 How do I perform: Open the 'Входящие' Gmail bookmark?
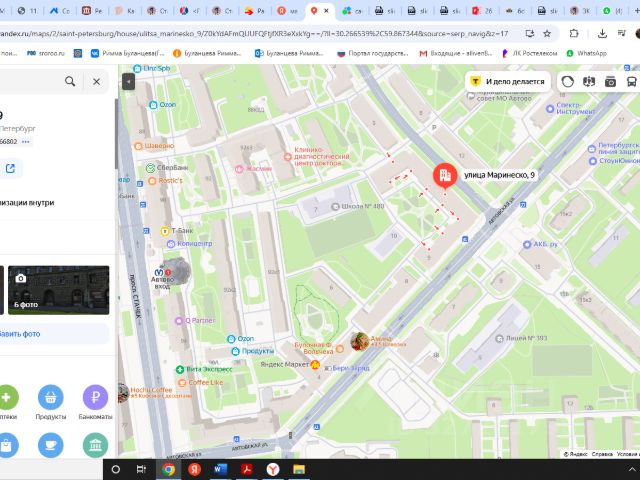pyautogui.click(x=456, y=53)
